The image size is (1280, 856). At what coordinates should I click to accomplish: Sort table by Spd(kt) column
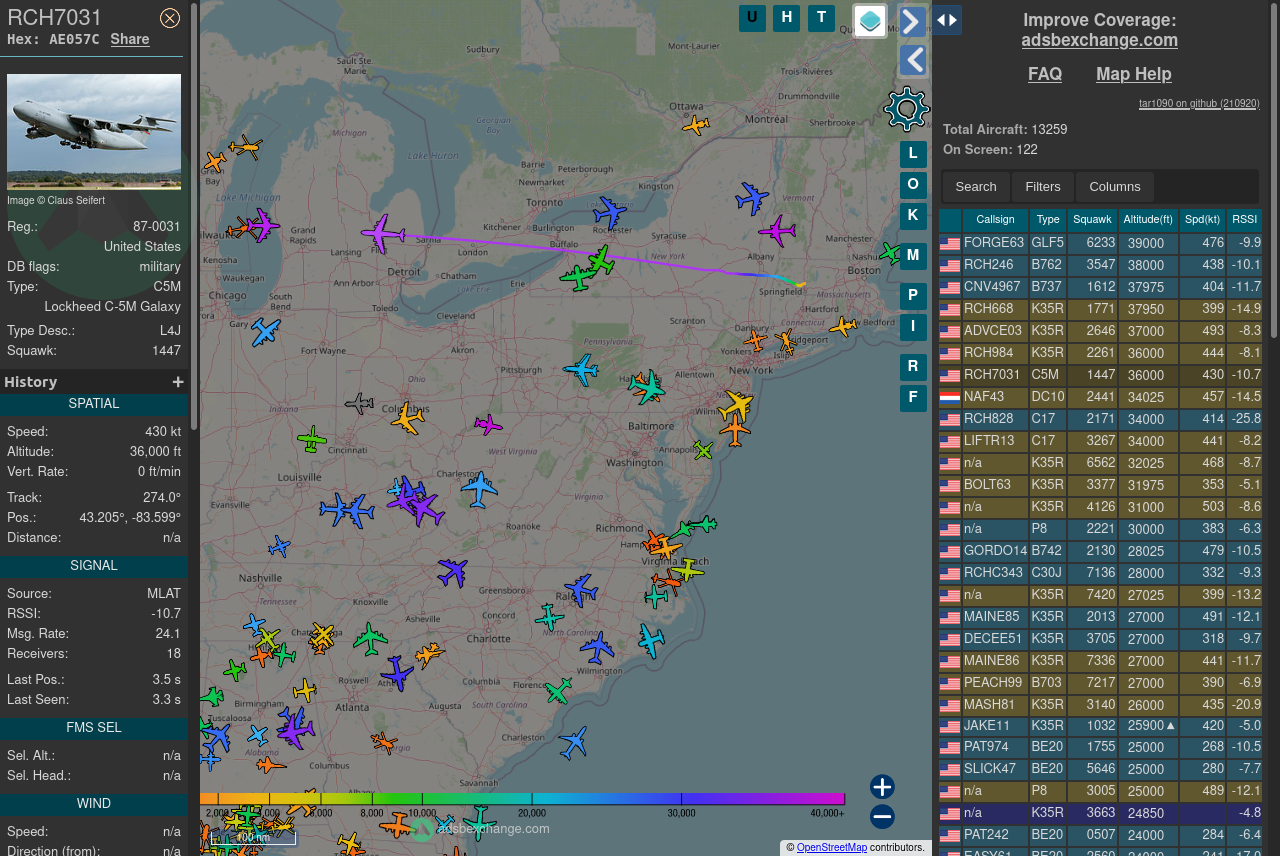click(x=1202, y=220)
